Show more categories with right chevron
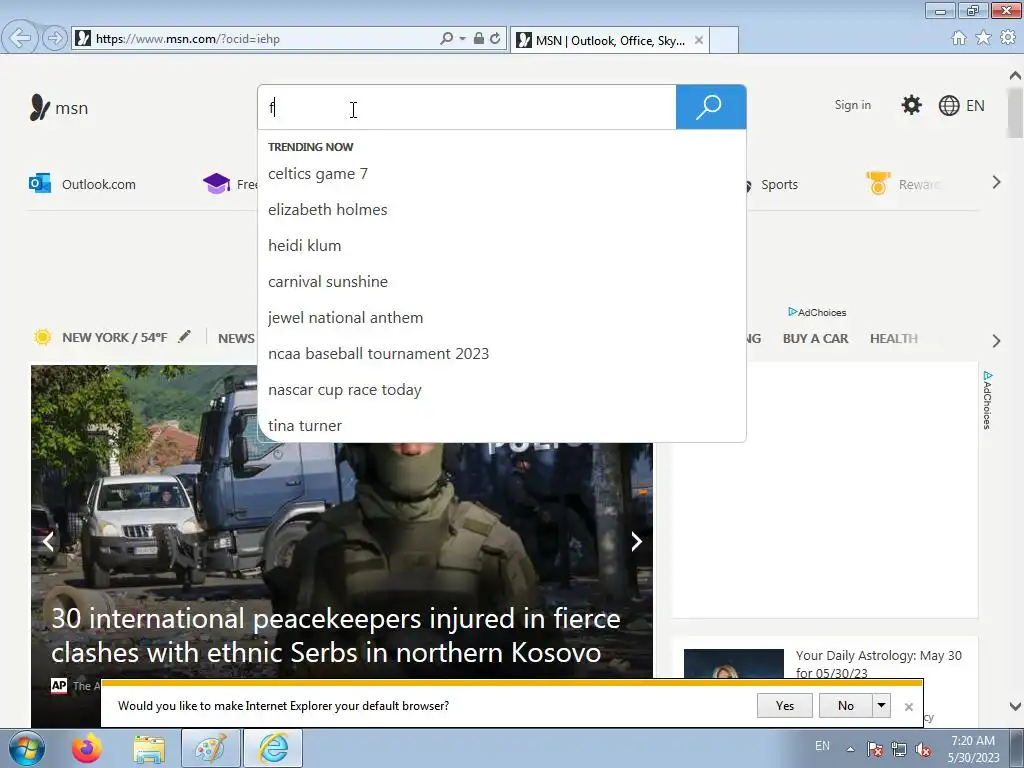Image resolution: width=1024 pixels, height=768 pixels. coord(996,340)
